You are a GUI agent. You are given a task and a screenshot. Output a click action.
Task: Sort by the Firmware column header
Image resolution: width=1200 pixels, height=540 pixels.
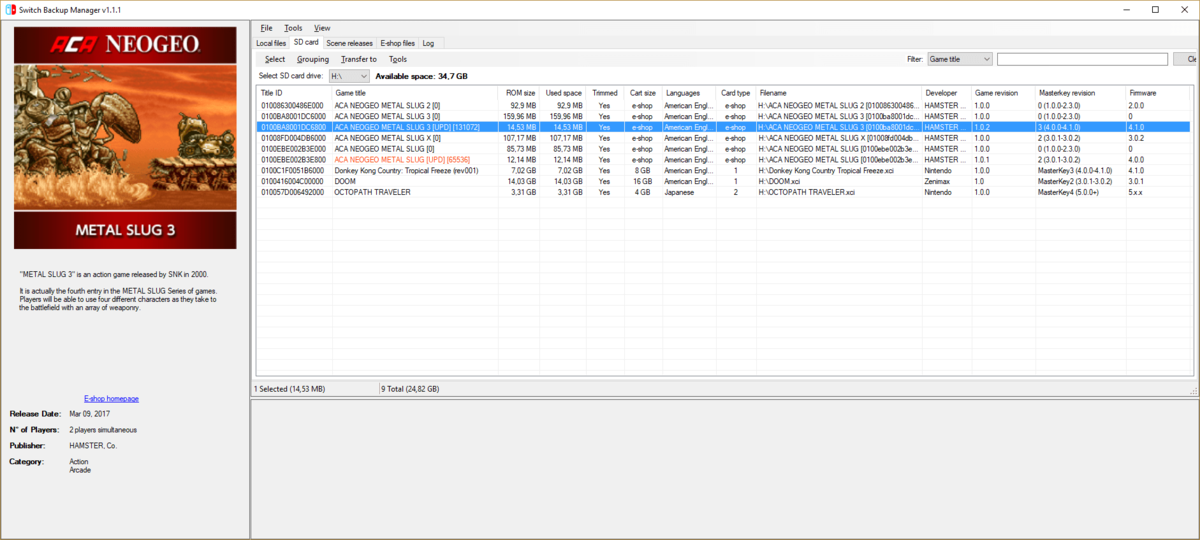pos(1157,92)
